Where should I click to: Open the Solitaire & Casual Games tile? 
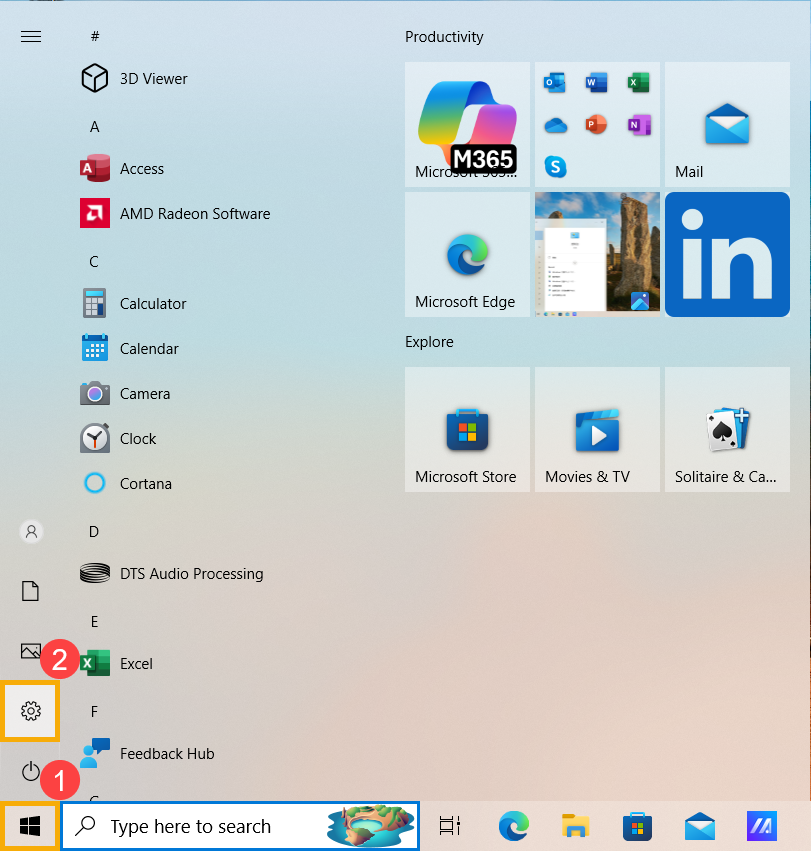(727, 429)
